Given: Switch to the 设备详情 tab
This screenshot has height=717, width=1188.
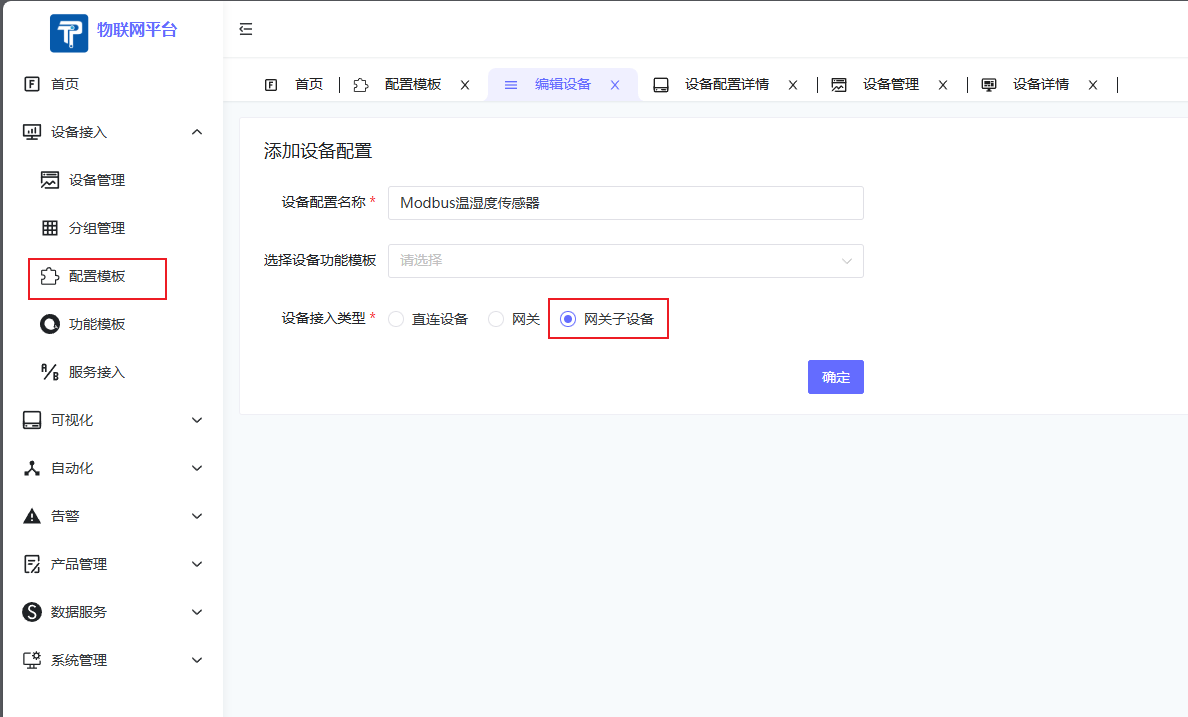Looking at the screenshot, I should 1040,85.
